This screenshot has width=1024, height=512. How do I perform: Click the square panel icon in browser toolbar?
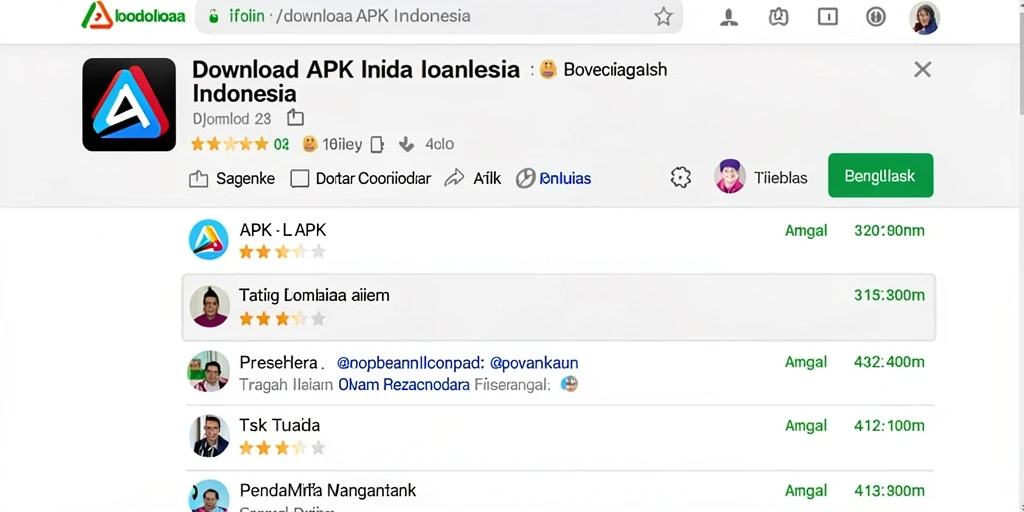point(827,17)
